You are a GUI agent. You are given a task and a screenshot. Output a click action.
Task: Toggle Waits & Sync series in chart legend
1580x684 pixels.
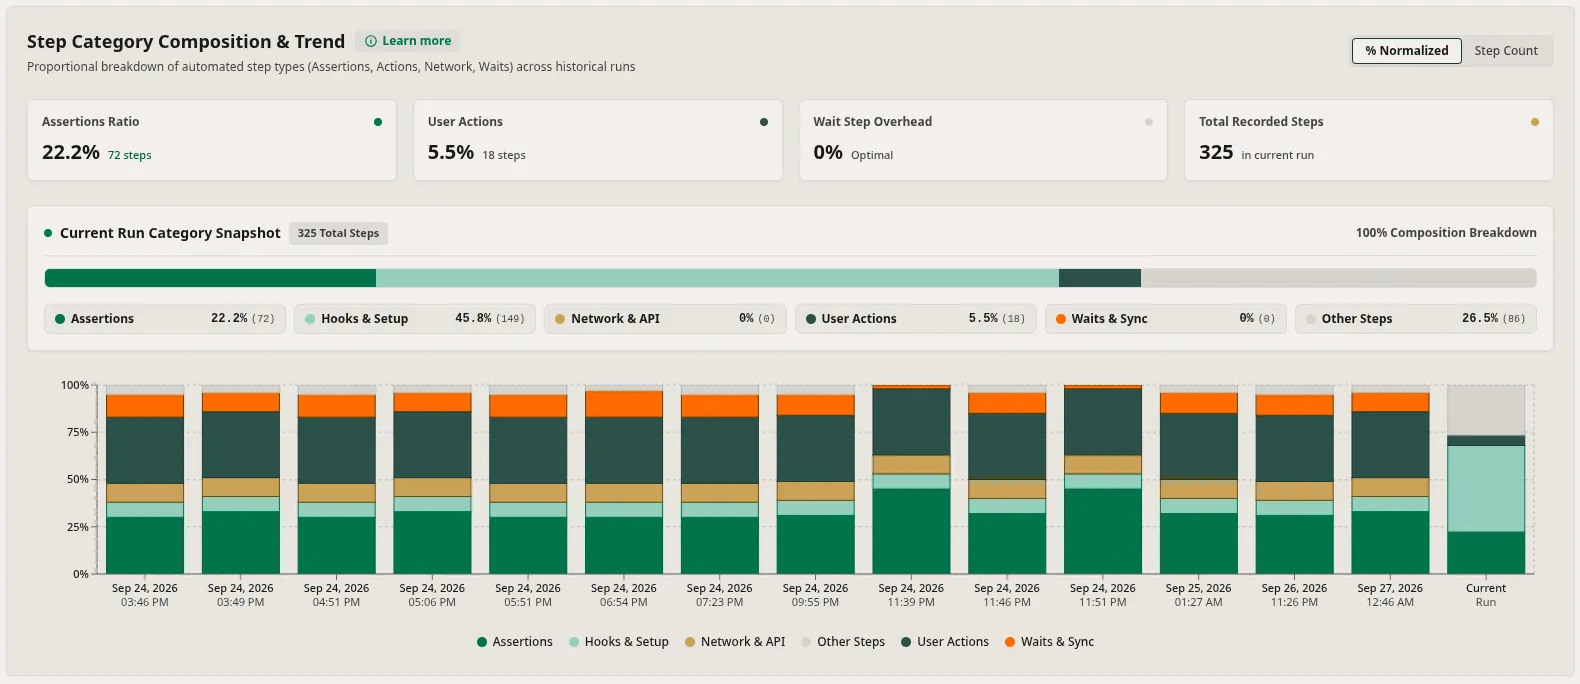(1049, 642)
